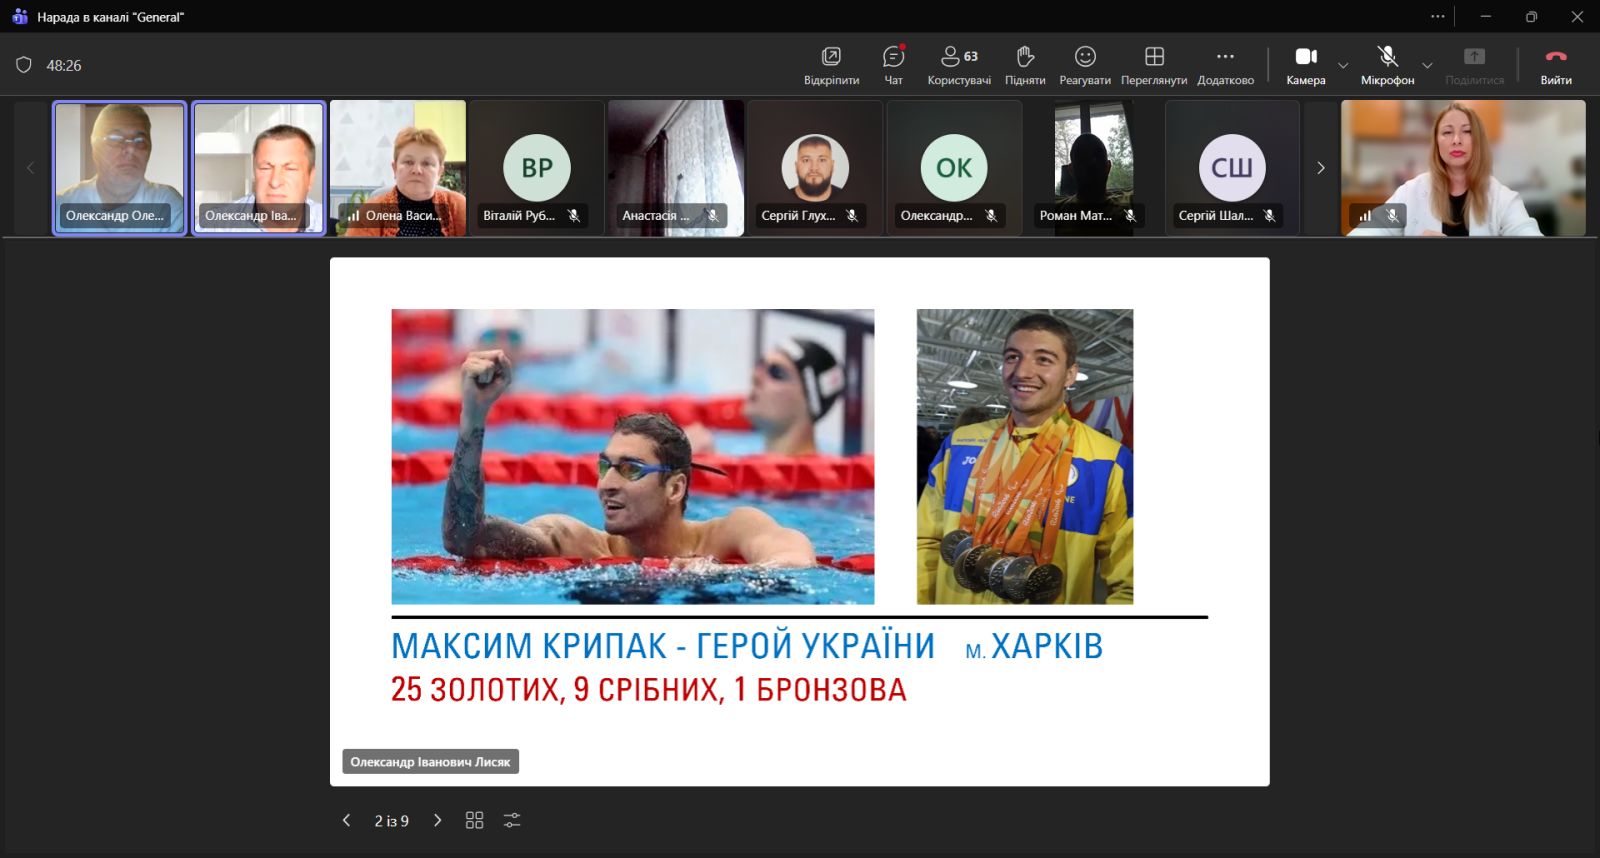1600x858 pixels.
Task: Raise hand with Підняти icon
Action: click(x=1025, y=65)
